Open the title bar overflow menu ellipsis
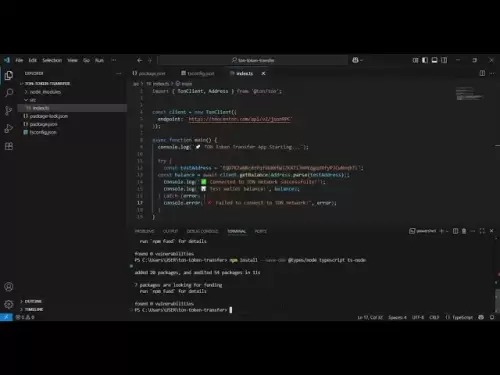500x375 pixels. tap(114, 60)
